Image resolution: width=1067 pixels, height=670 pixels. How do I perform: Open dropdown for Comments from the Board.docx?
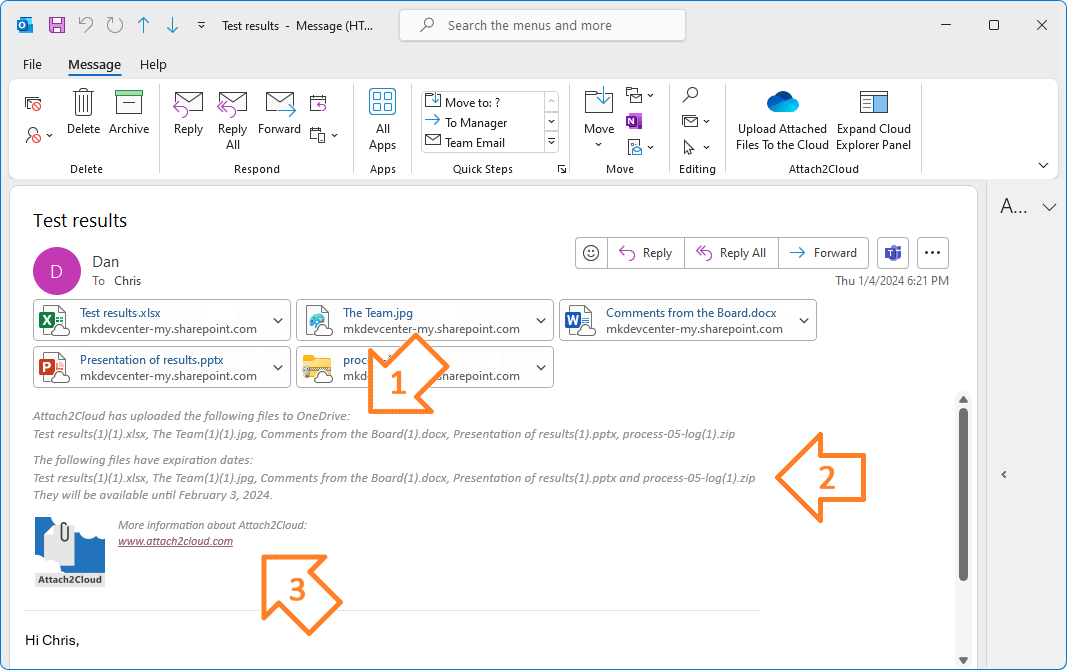coord(804,320)
